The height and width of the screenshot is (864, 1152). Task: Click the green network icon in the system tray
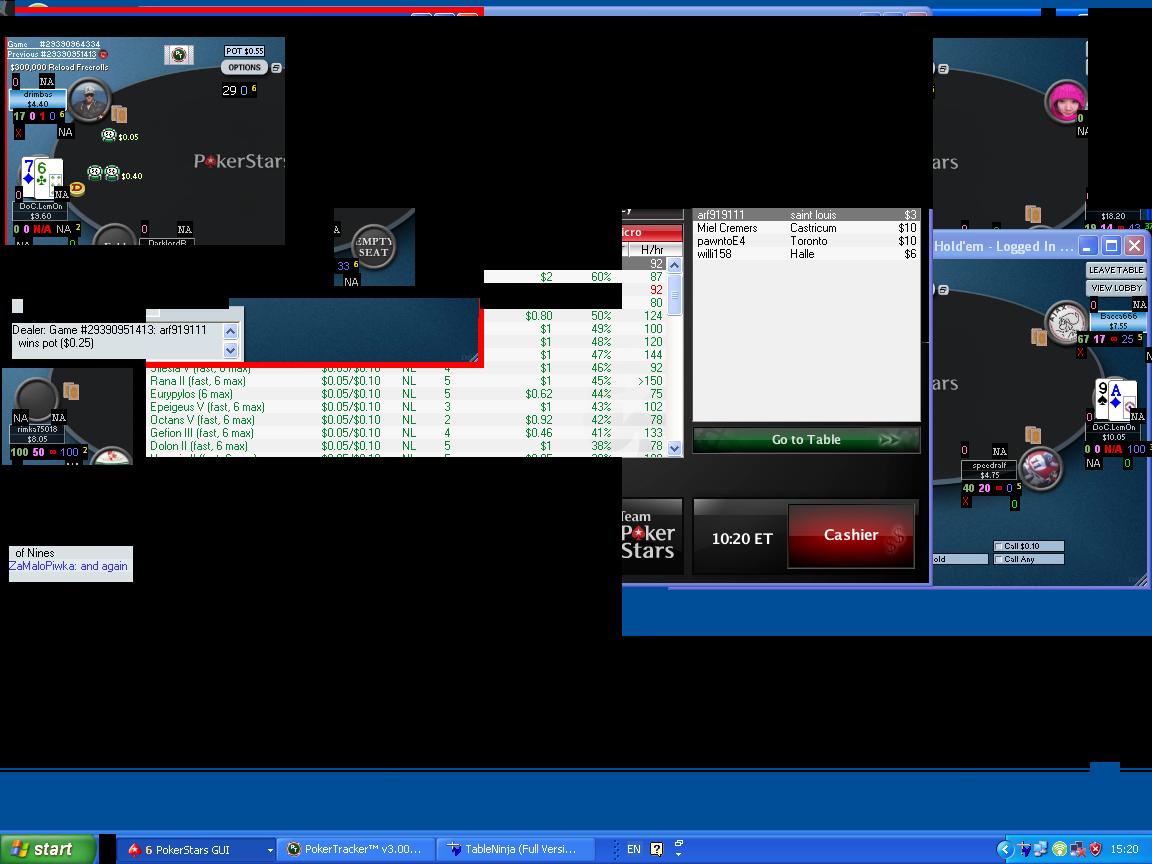pos(1059,849)
